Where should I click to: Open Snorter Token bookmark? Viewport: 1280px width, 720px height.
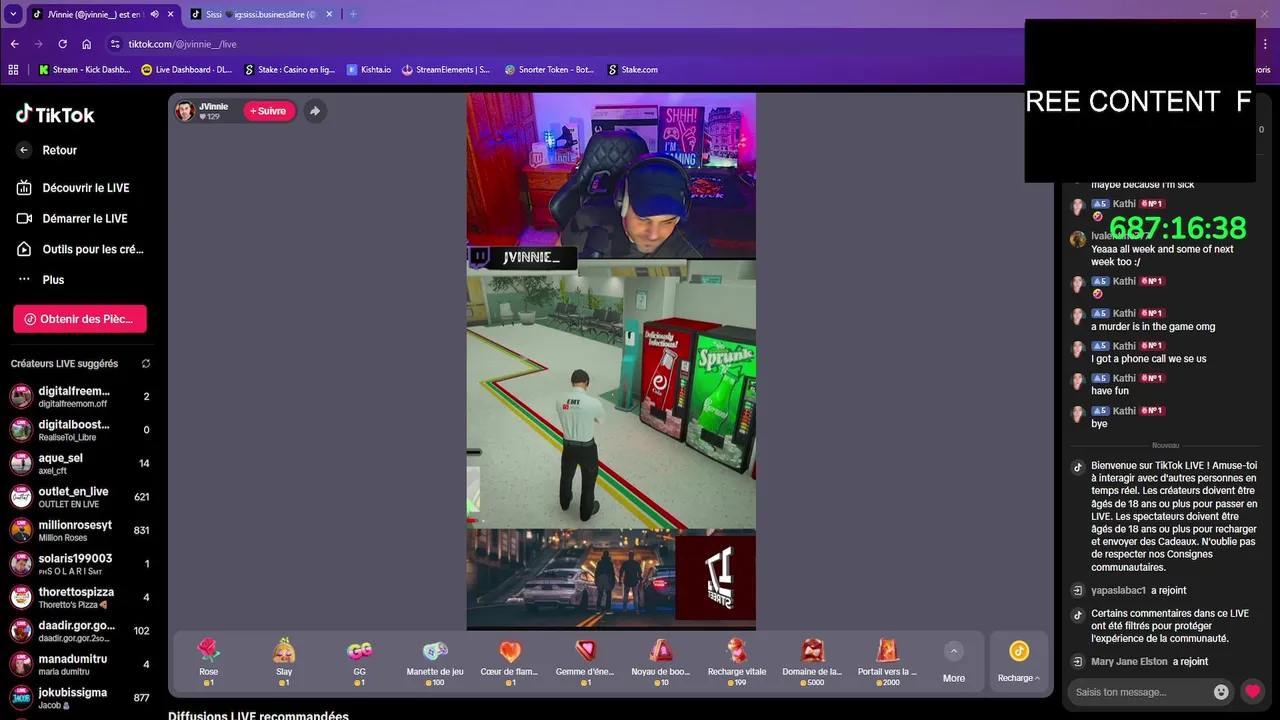point(549,70)
